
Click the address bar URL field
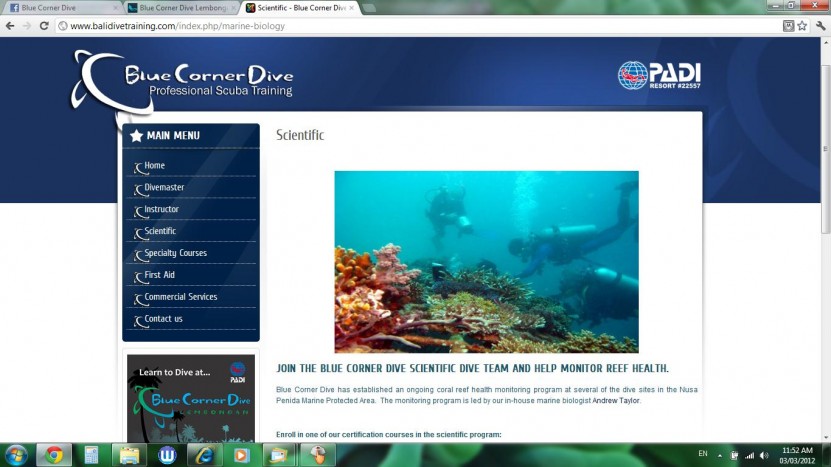(x=418, y=26)
